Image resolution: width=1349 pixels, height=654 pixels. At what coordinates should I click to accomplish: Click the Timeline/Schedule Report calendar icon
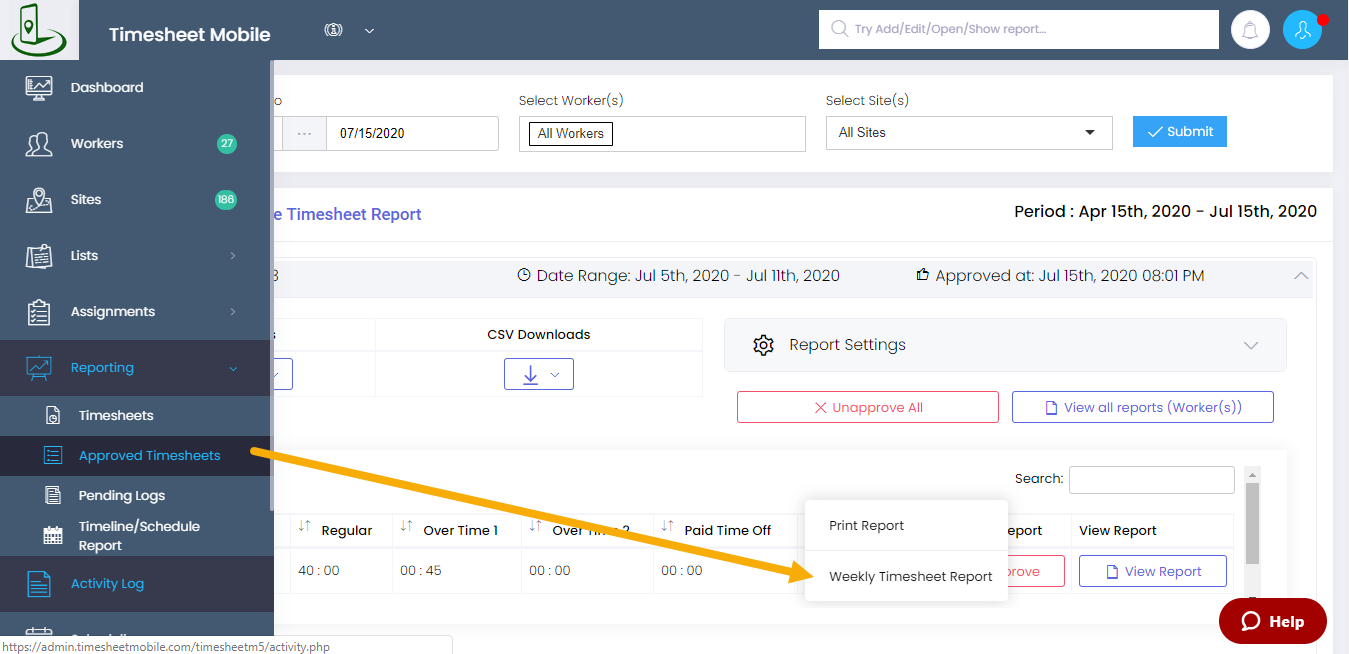(x=53, y=536)
